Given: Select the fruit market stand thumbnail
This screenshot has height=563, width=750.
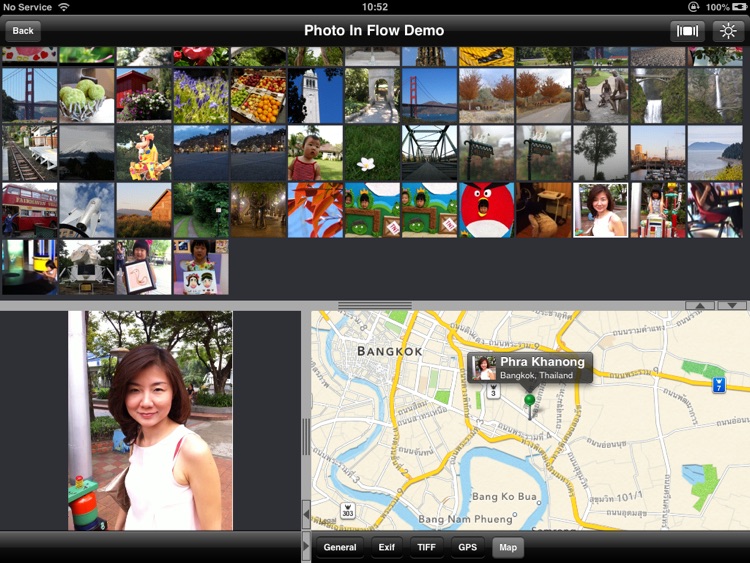Looking at the screenshot, I should [x=258, y=96].
